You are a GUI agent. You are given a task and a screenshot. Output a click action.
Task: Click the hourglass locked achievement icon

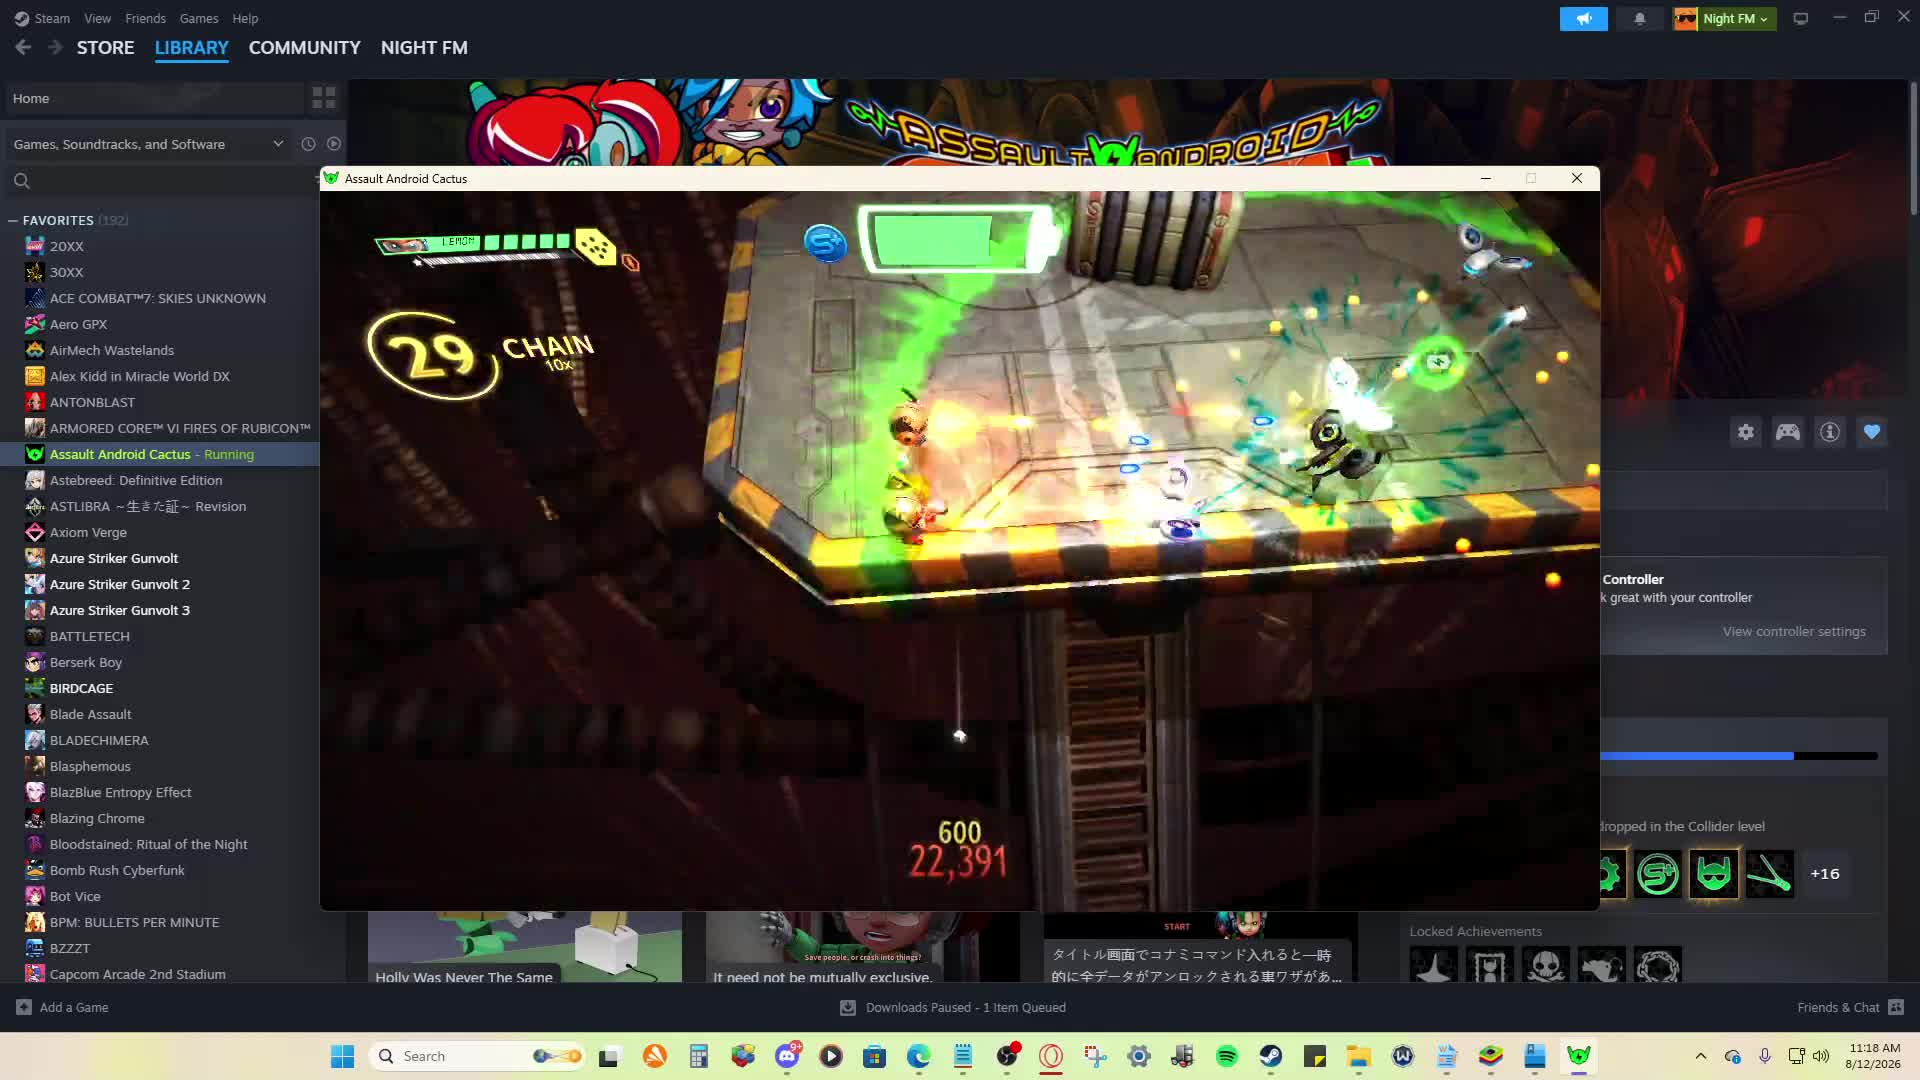pyautogui.click(x=1490, y=965)
